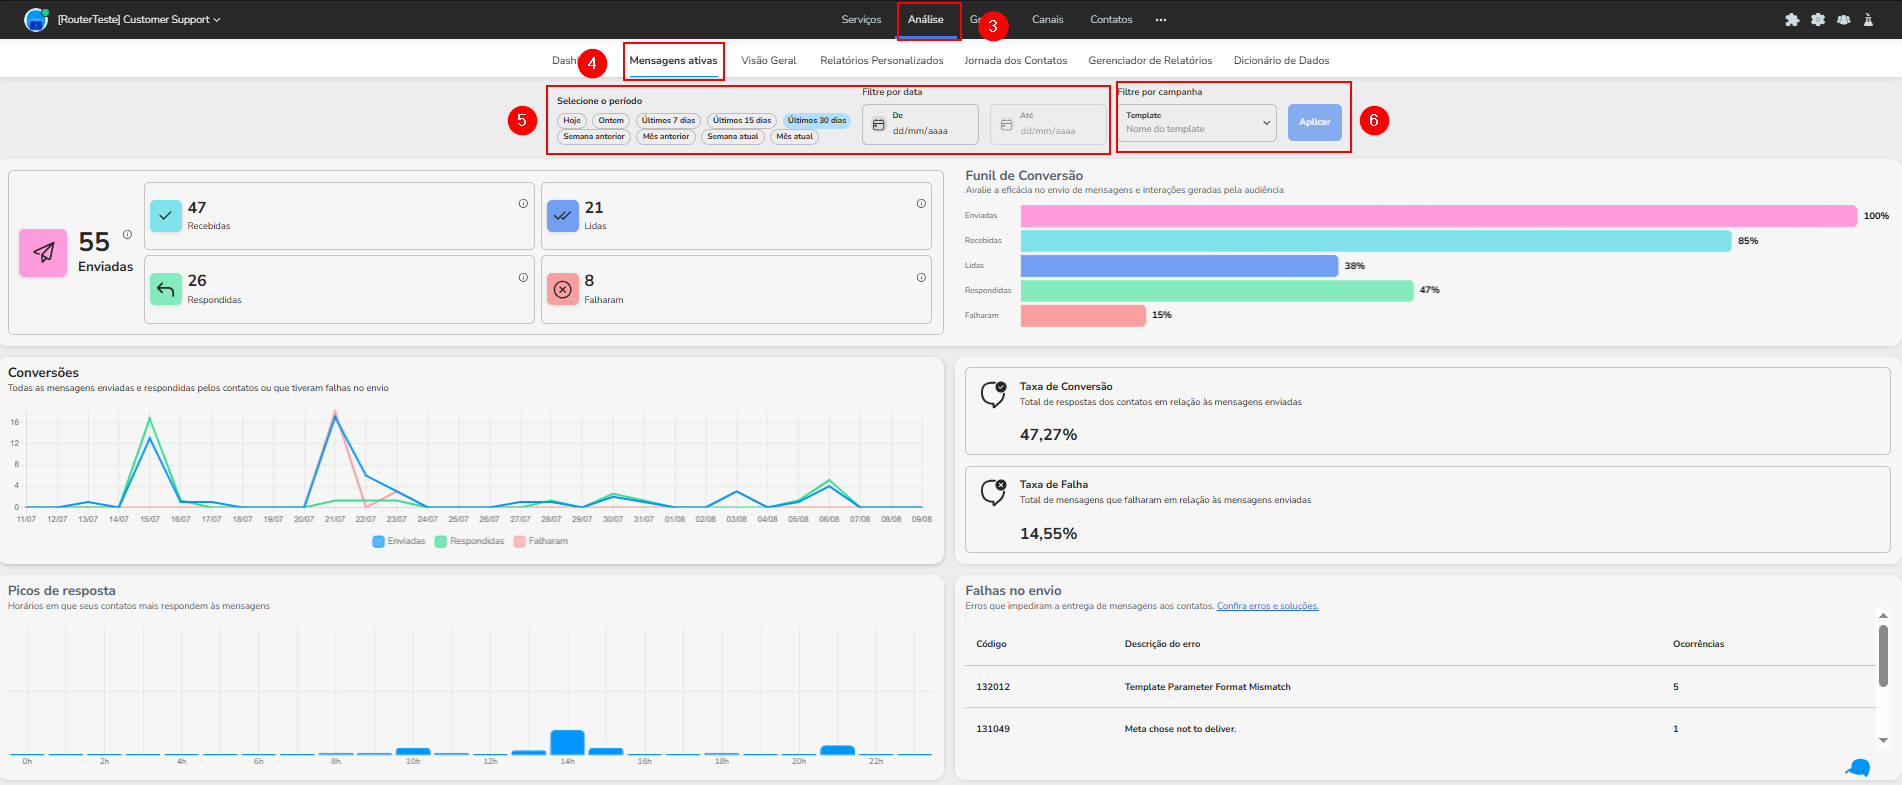Open the Canais menu
The image size is (1902, 785).
point(1047,20)
